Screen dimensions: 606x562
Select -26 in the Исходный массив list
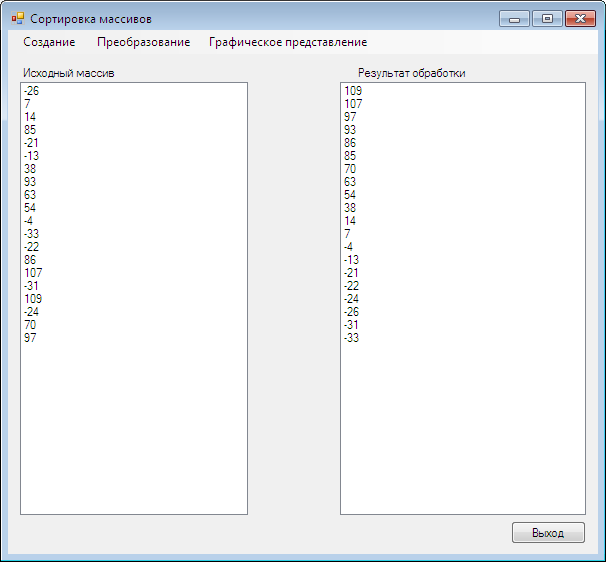click(134, 91)
